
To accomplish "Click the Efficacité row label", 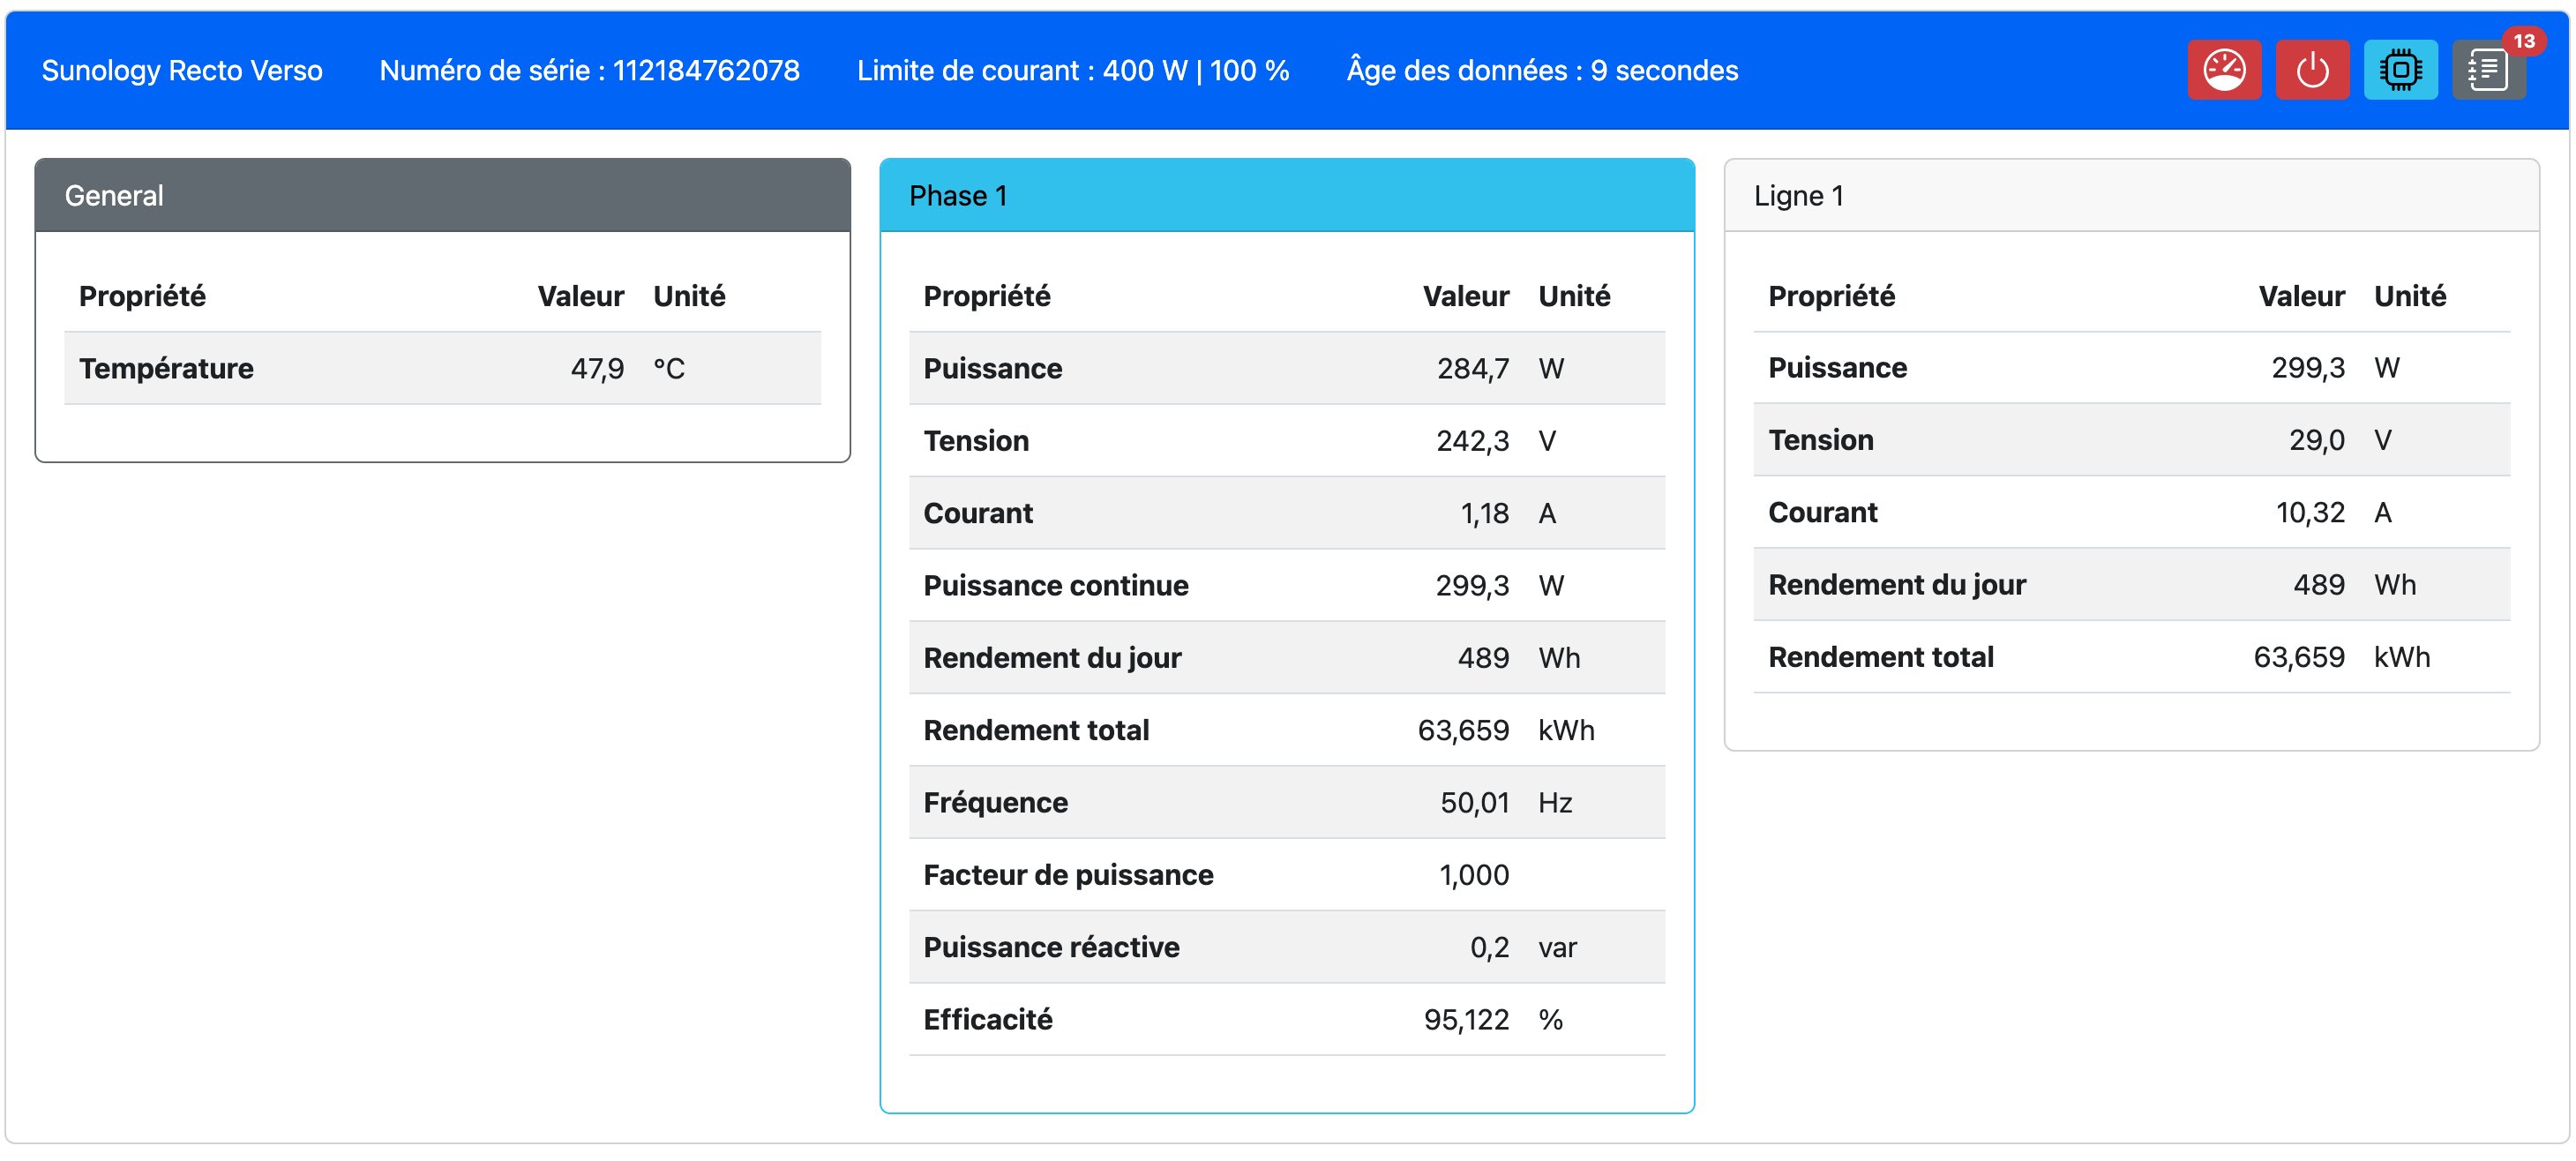I will tap(987, 1019).
